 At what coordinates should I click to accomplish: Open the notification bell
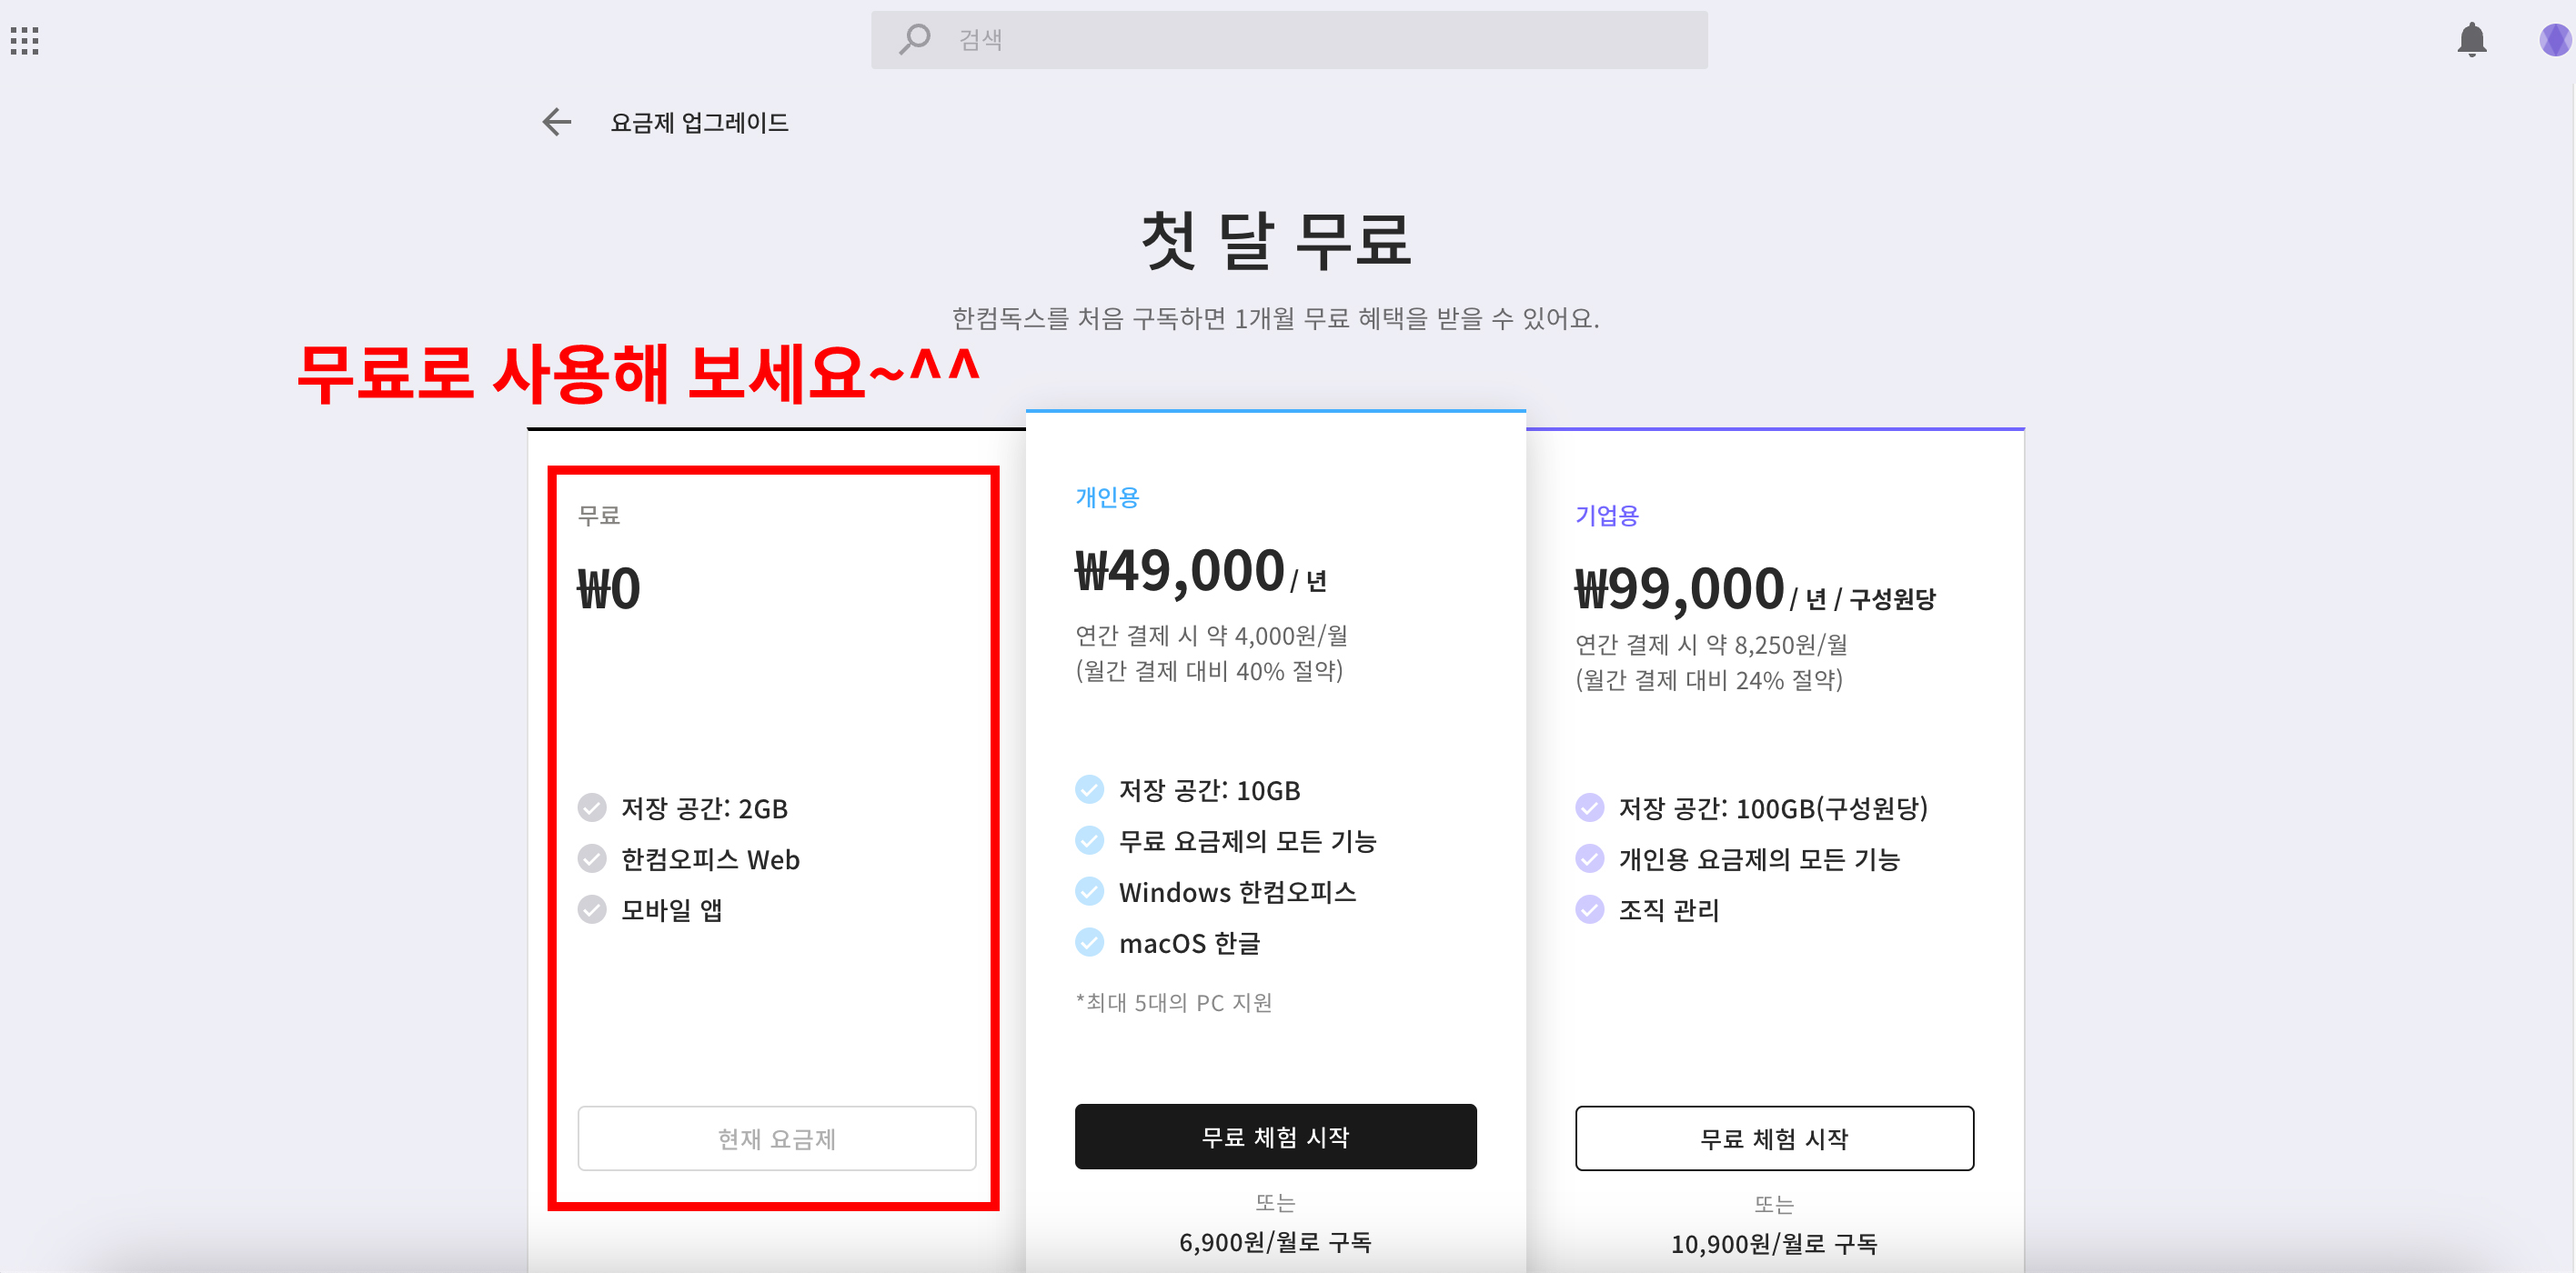pyautogui.click(x=2471, y=40)
